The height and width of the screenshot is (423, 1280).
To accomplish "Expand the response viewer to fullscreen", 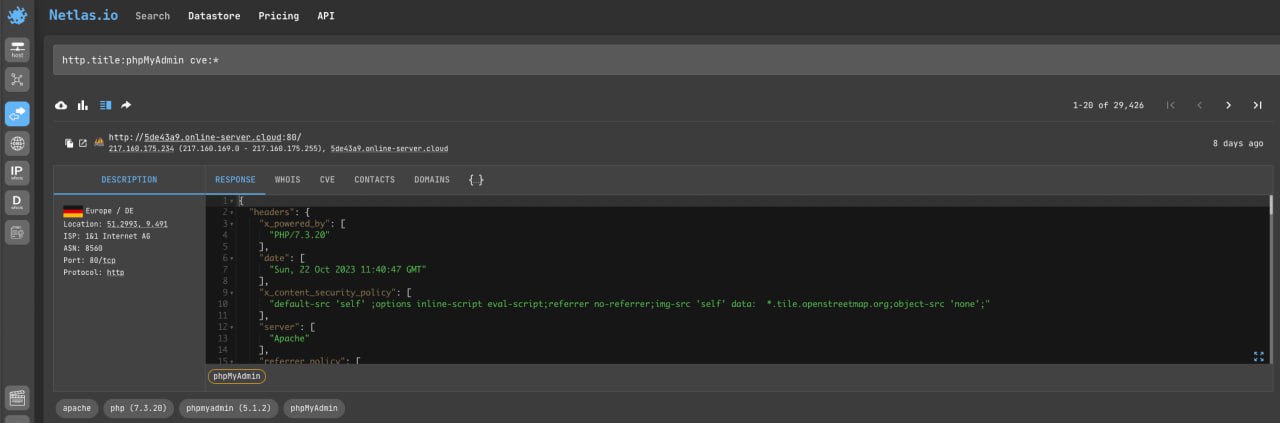I will (x=1258, y=356).
